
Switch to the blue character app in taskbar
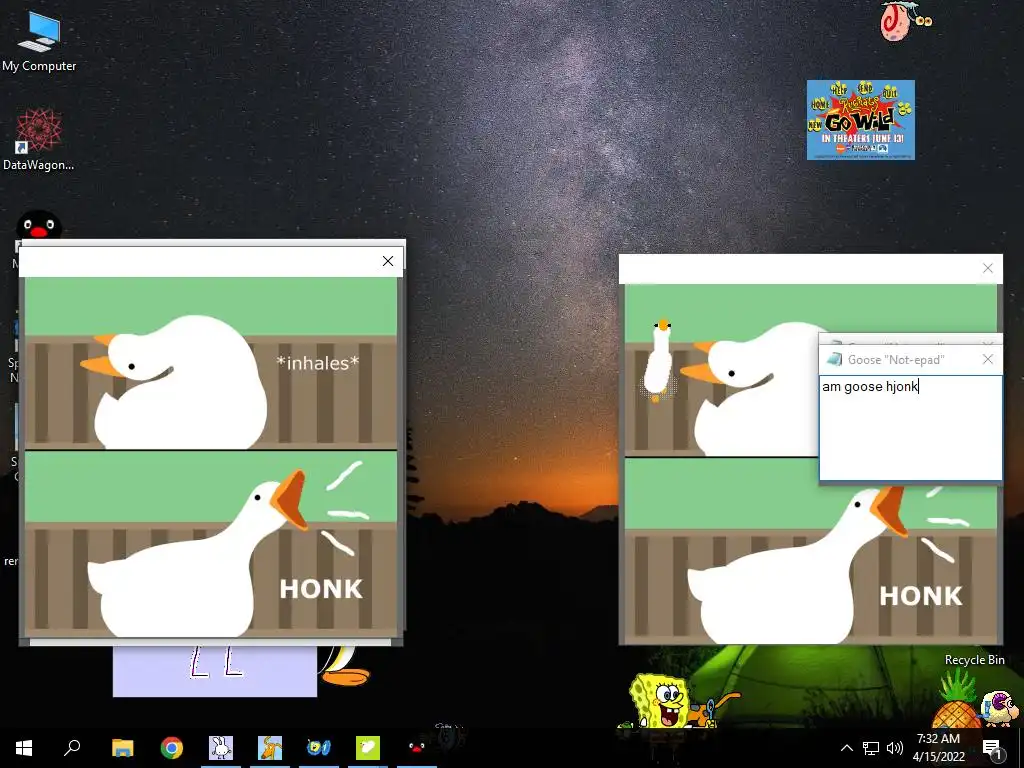pos(319,748)
